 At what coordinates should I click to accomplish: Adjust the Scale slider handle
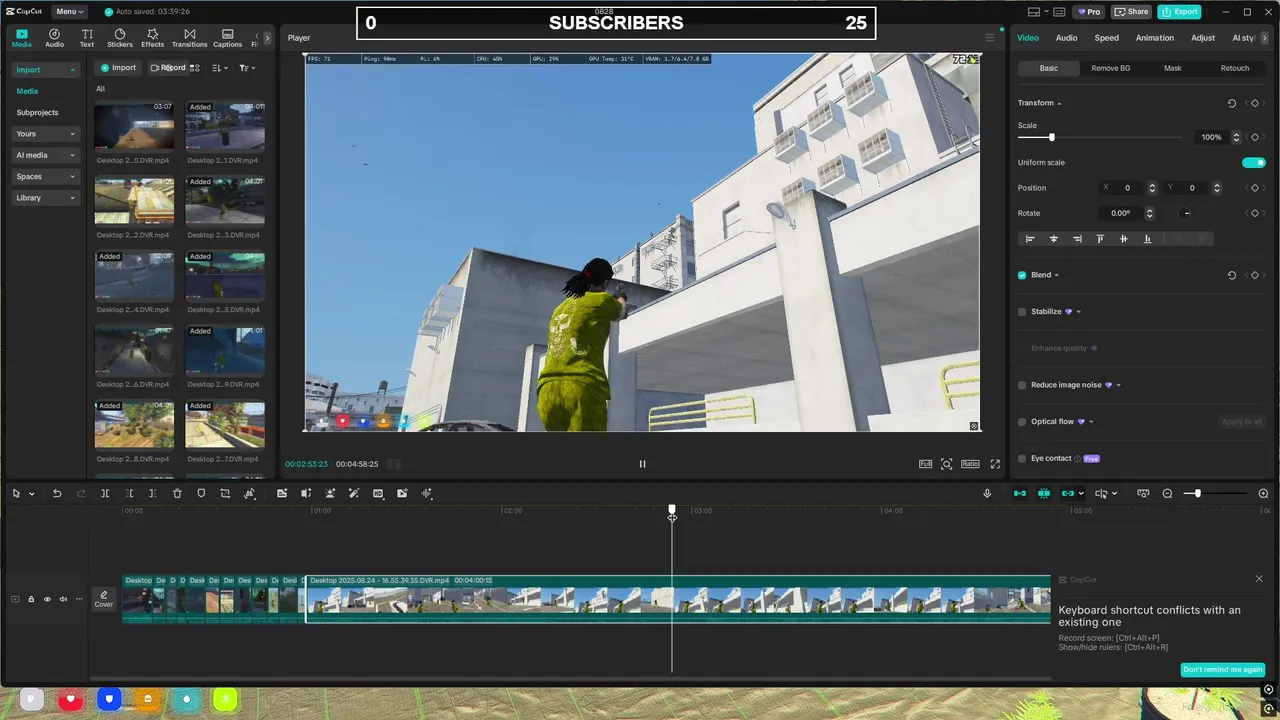point(1051,137)
